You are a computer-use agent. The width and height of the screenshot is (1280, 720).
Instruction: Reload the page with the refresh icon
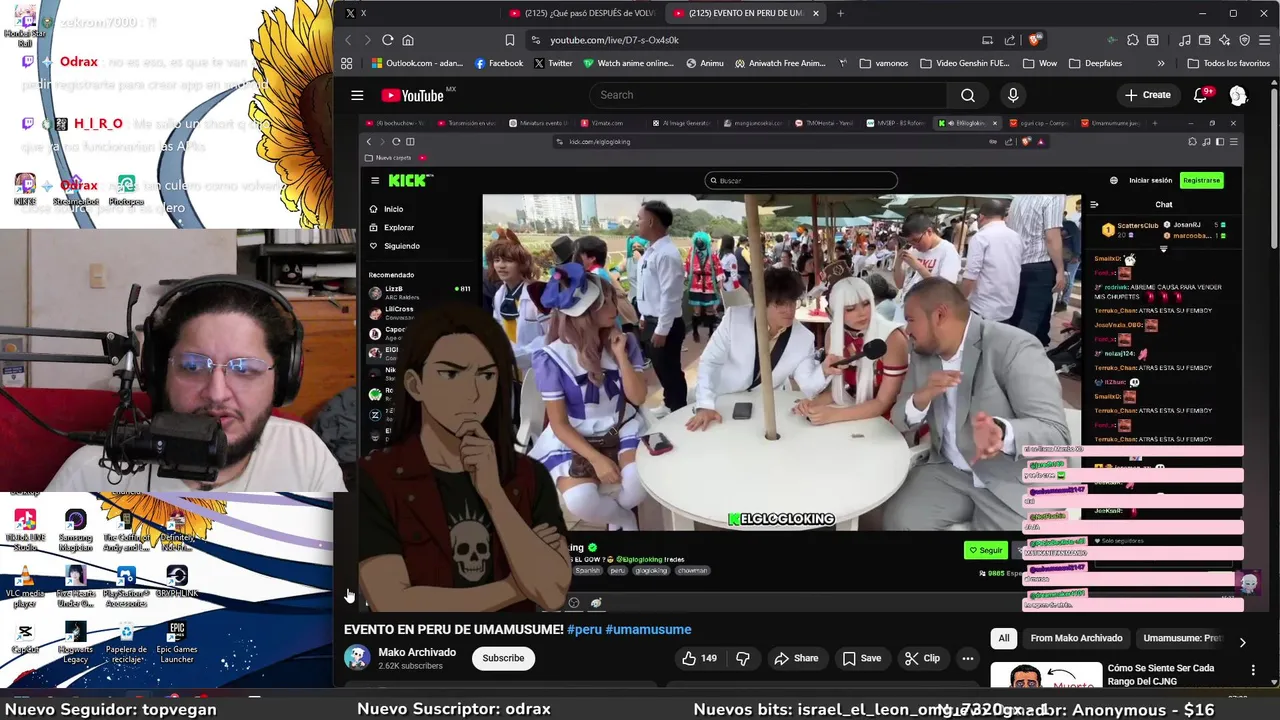(x=387, y=40)
